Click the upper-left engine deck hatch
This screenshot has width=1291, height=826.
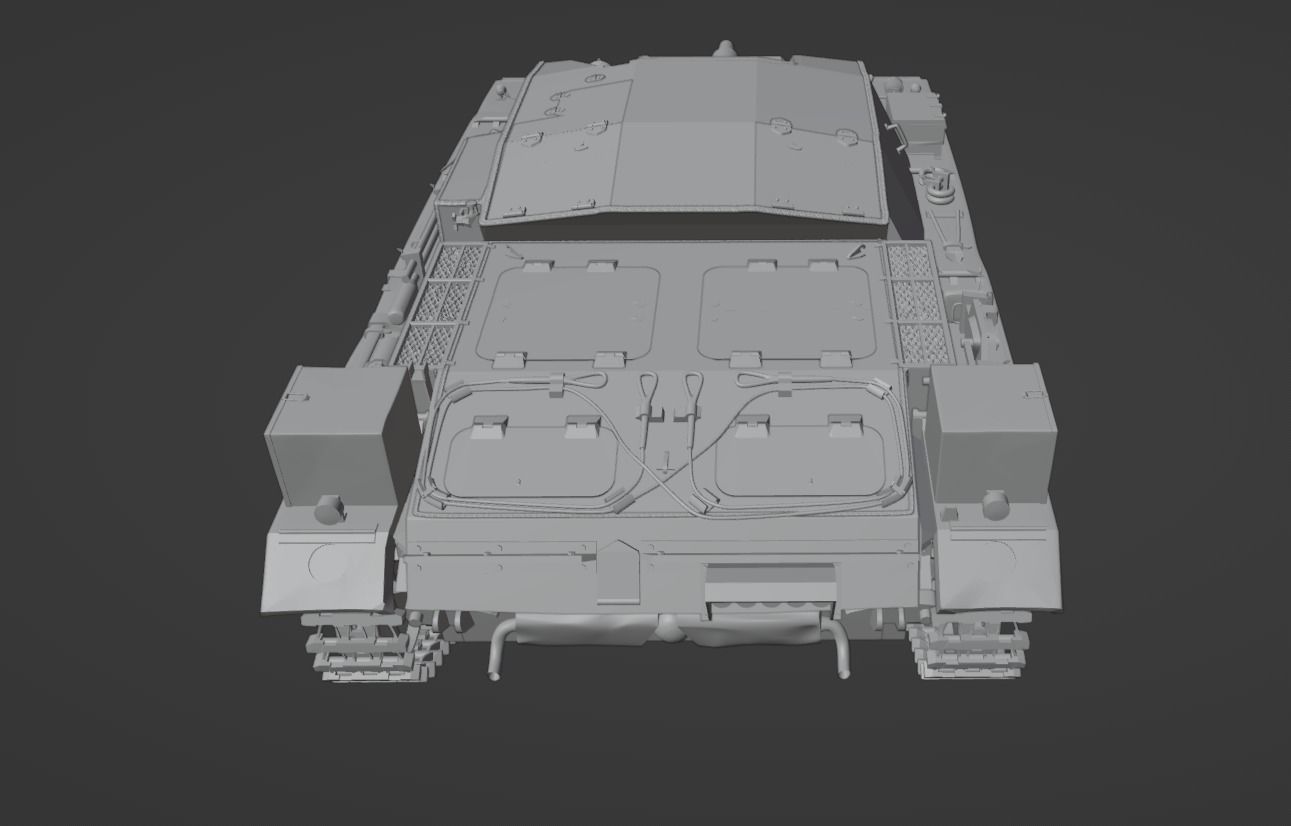coord(567,313)
